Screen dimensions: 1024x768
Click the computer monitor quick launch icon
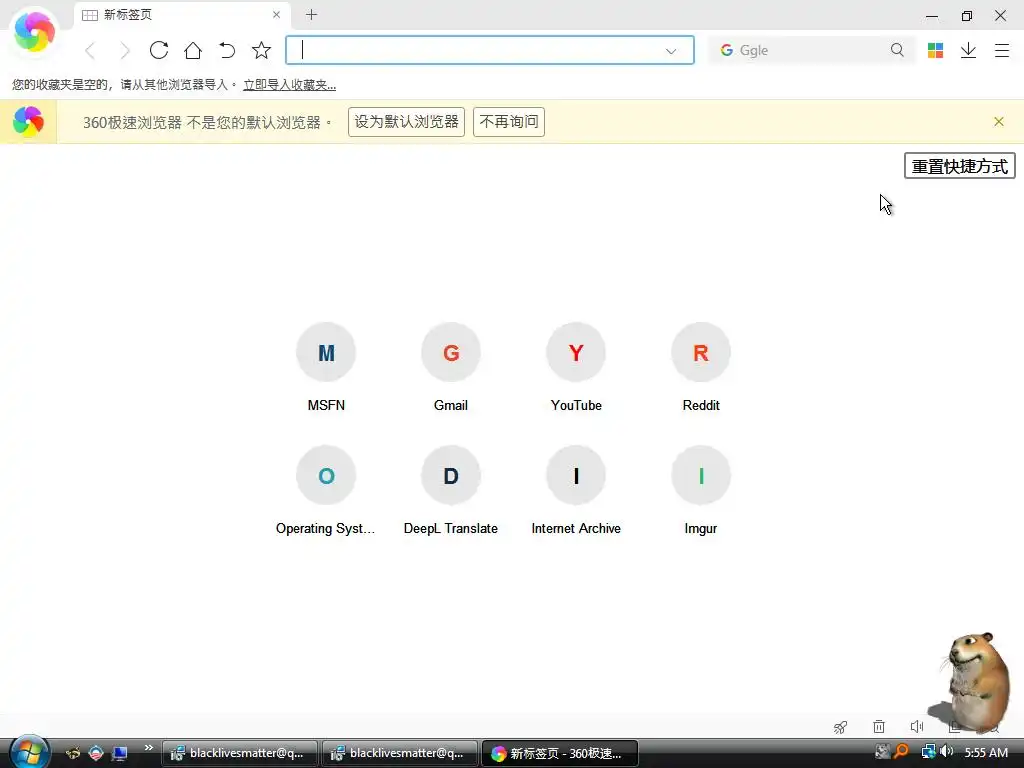click(x=120, y=753)
